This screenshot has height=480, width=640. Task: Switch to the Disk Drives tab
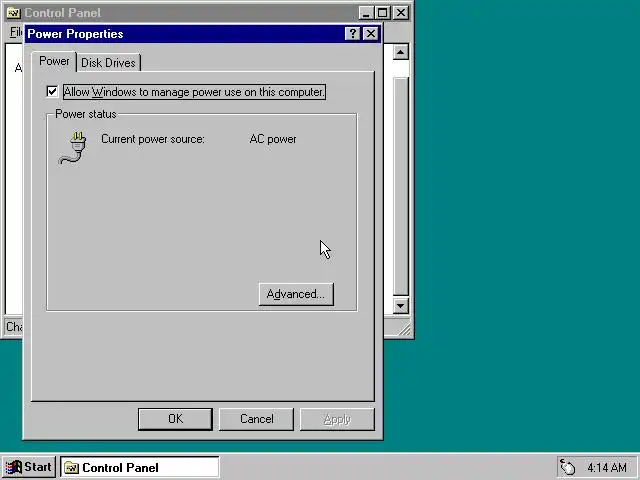pos(108,63)
